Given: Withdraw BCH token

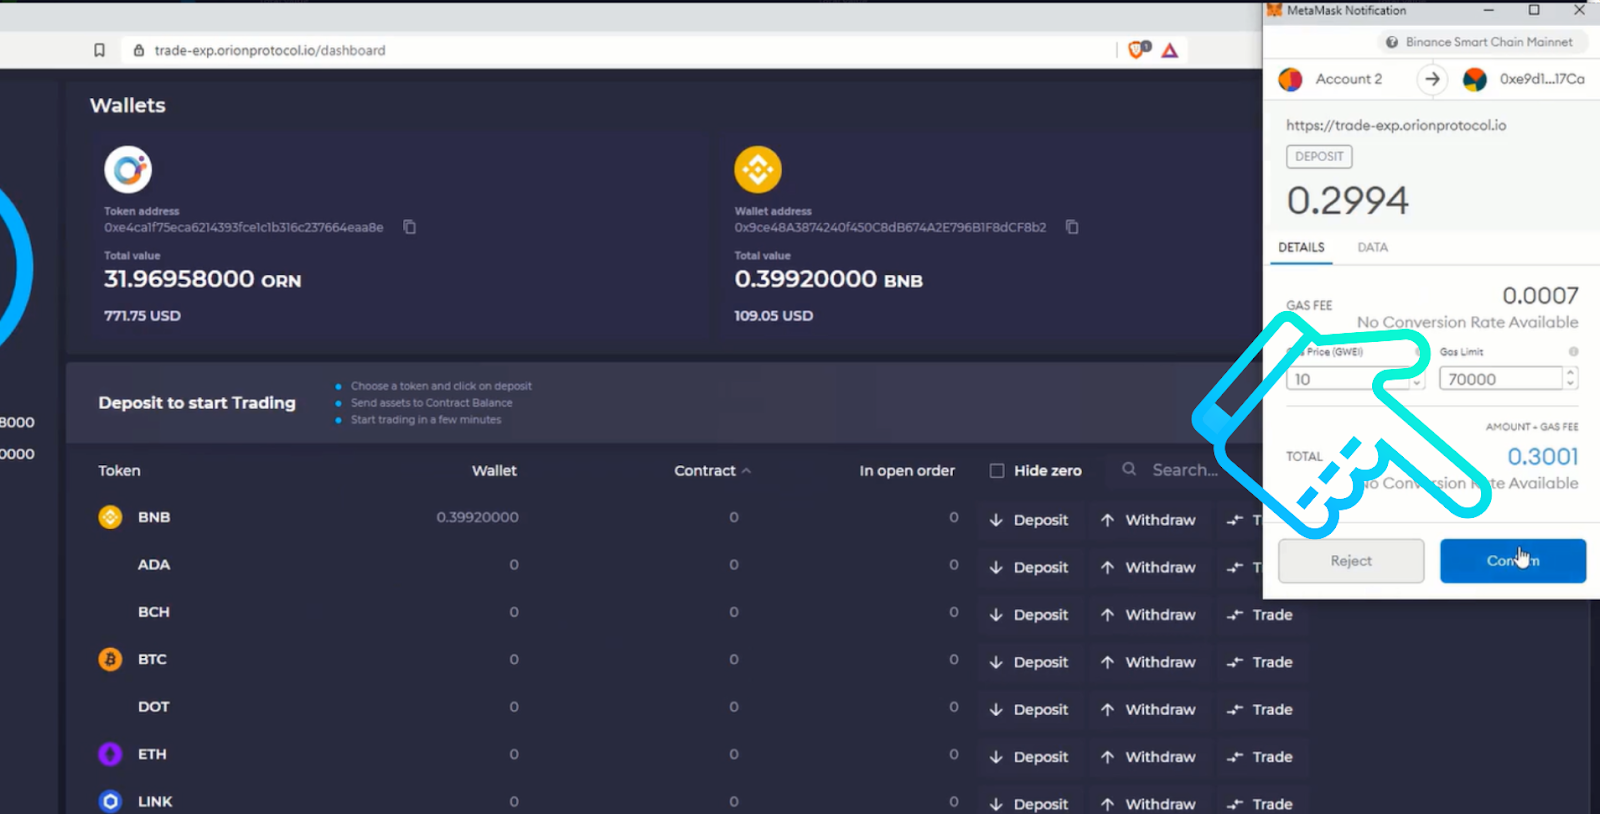Looking at the screenshot, I should click(x=1148, y=615).
